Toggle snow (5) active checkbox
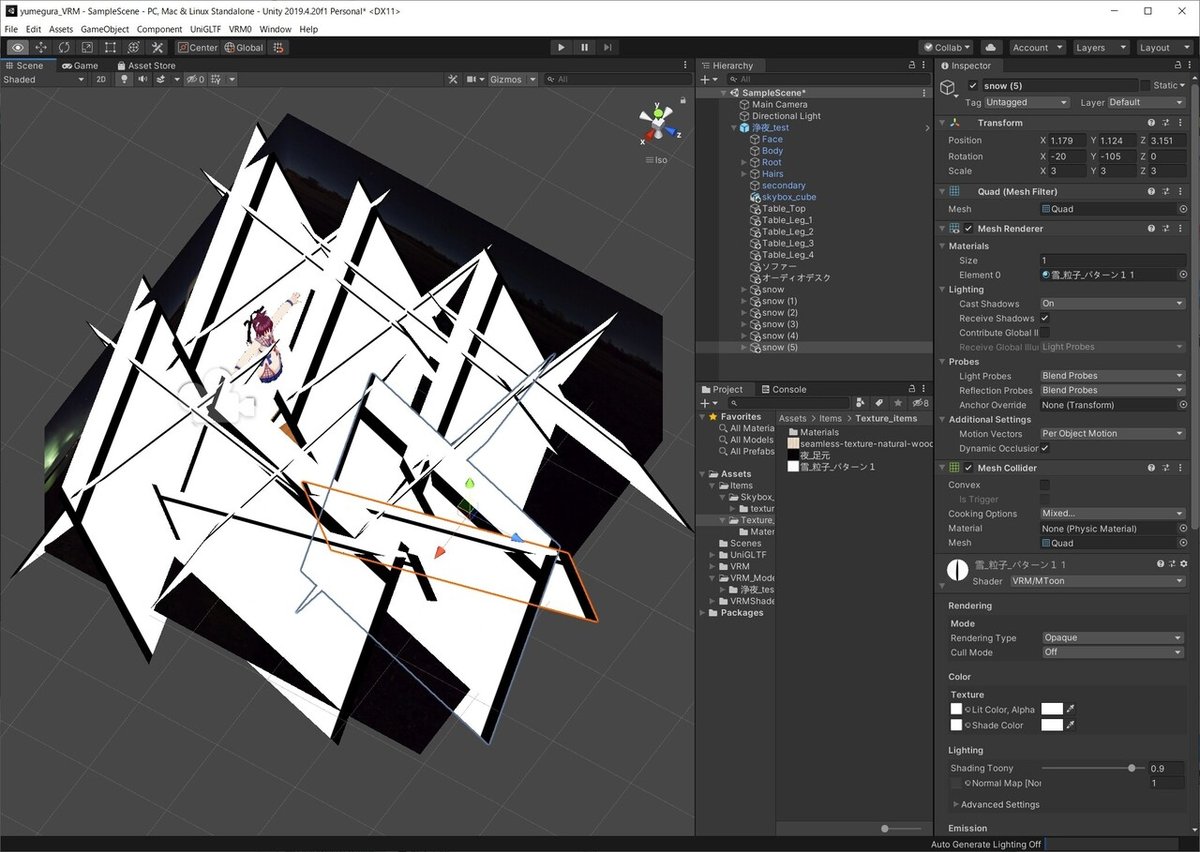Screen dimensions: 1200x852 973,86
